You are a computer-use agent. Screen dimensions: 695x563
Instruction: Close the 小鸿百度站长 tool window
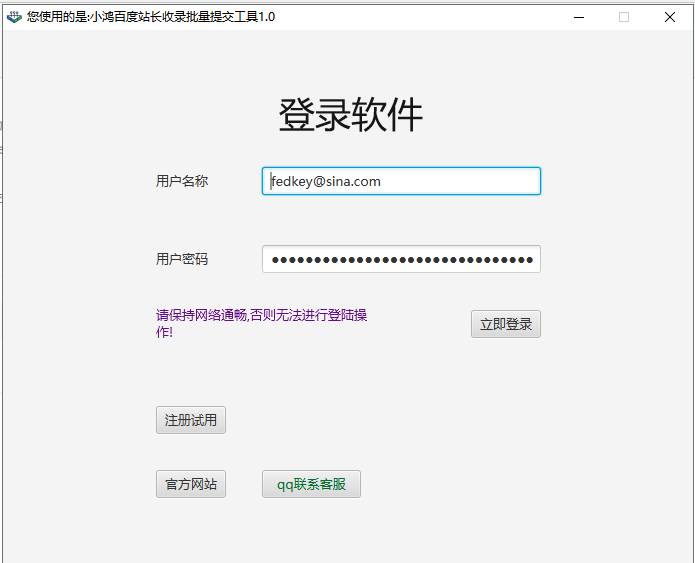[x=670, y=16]
